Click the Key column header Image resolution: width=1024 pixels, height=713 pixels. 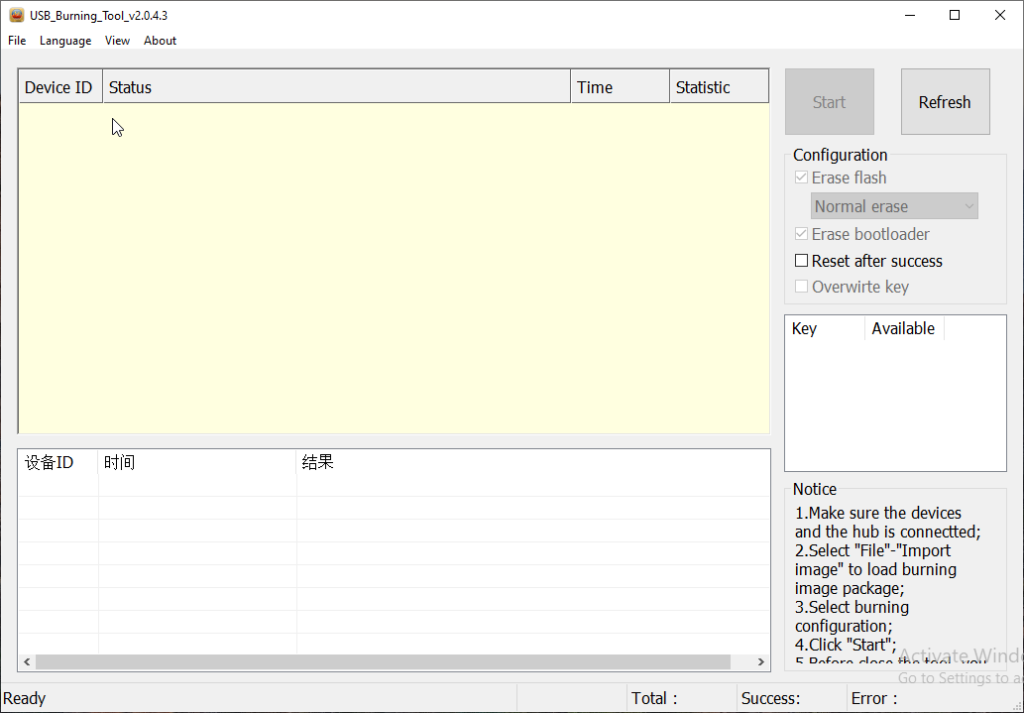click(824, 328)
